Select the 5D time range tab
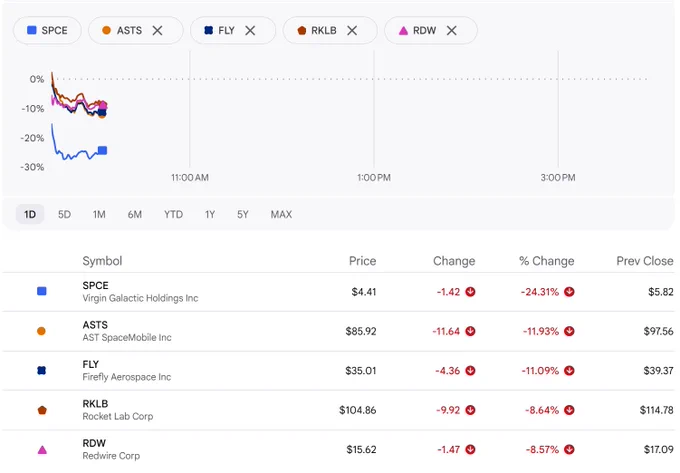This screenshot has height=473, width=680. 64,215
